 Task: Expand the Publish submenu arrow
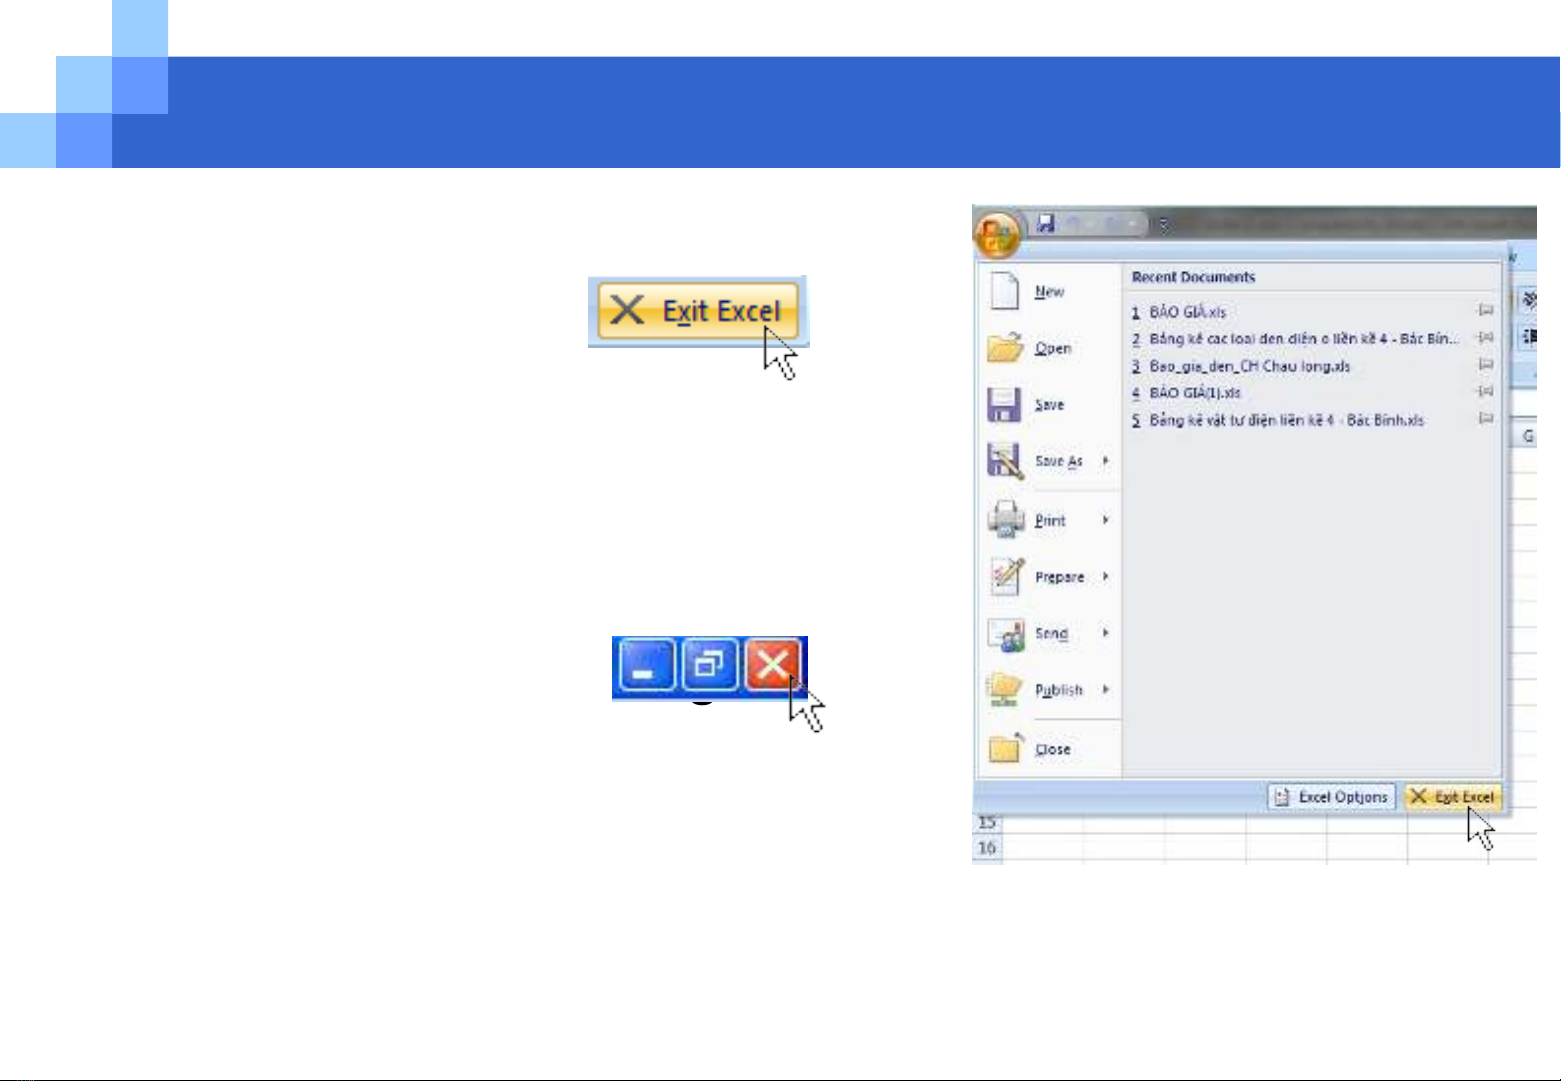pyautogui.click(x=1106, y=690)
